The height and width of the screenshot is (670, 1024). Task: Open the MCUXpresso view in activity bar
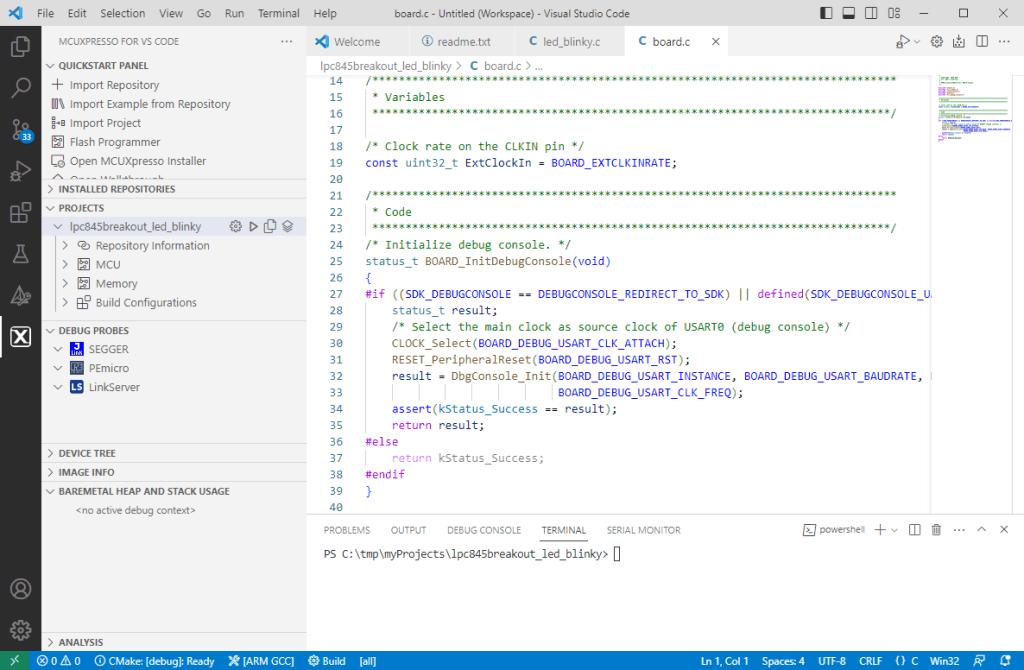coord(20,337)
